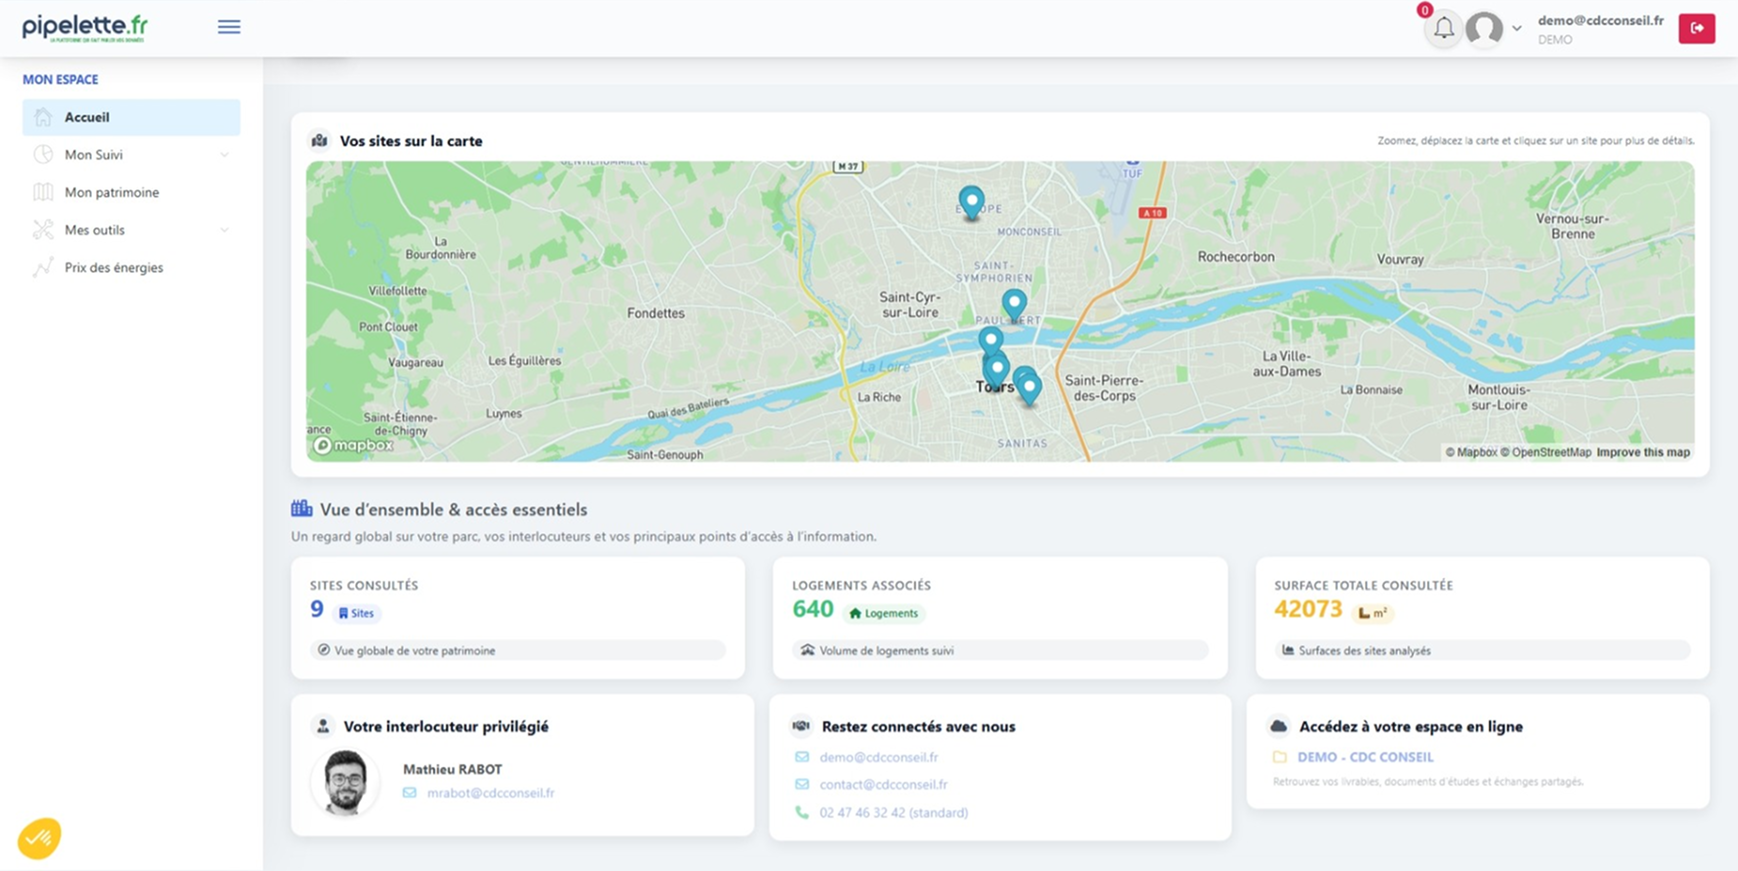
Task: Click the cloud icon by Accédez à votre espace
Action: [1278, 726]
